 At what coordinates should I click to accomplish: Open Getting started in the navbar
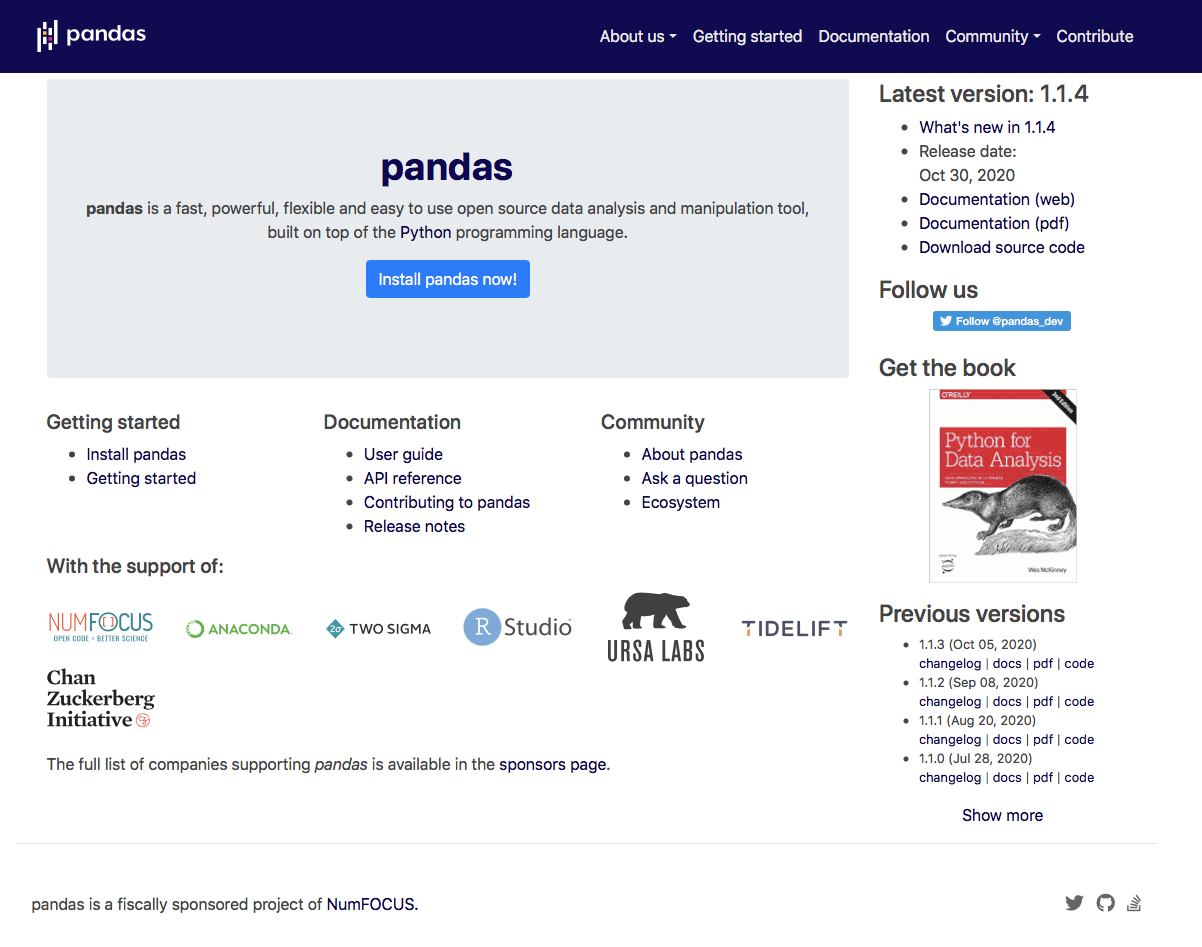[747, 36]
